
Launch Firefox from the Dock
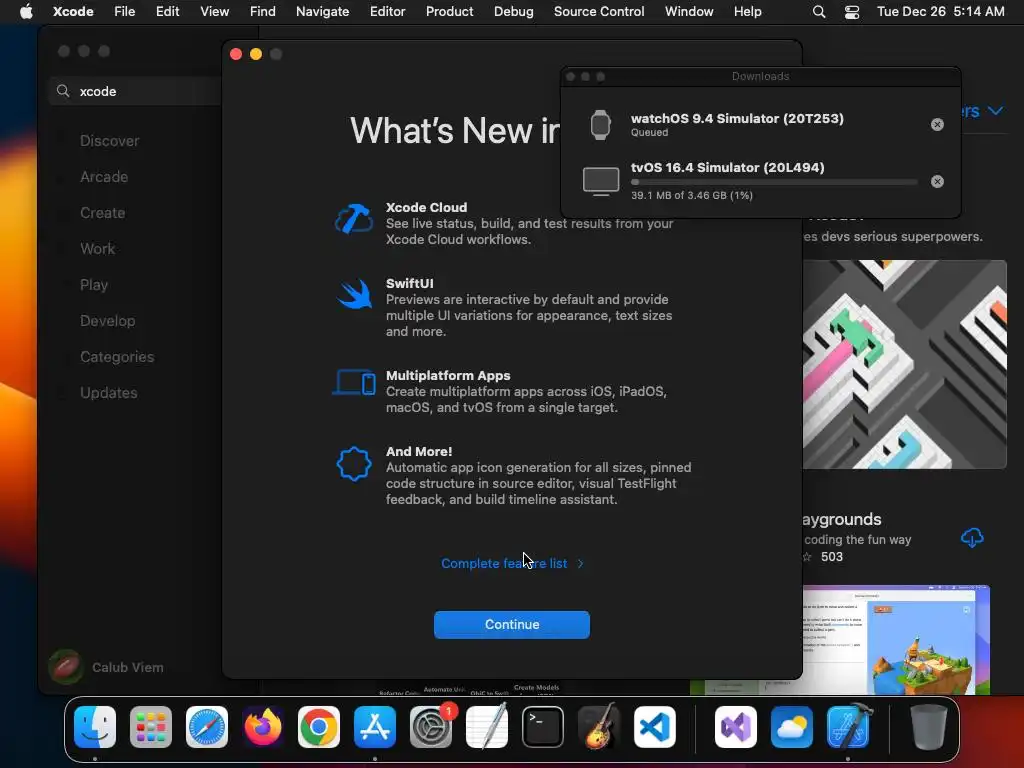tap(263, 727)
